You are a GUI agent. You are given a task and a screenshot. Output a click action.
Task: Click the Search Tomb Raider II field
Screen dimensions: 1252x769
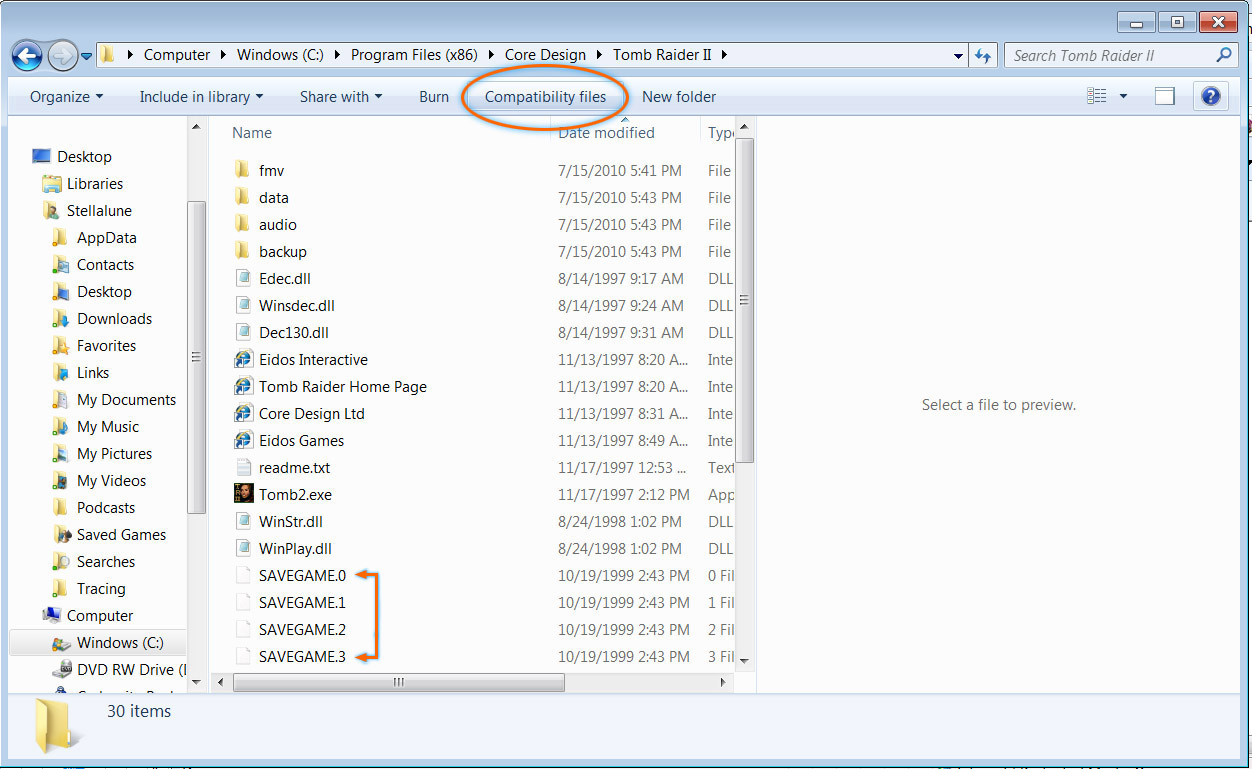[1110, 56]
